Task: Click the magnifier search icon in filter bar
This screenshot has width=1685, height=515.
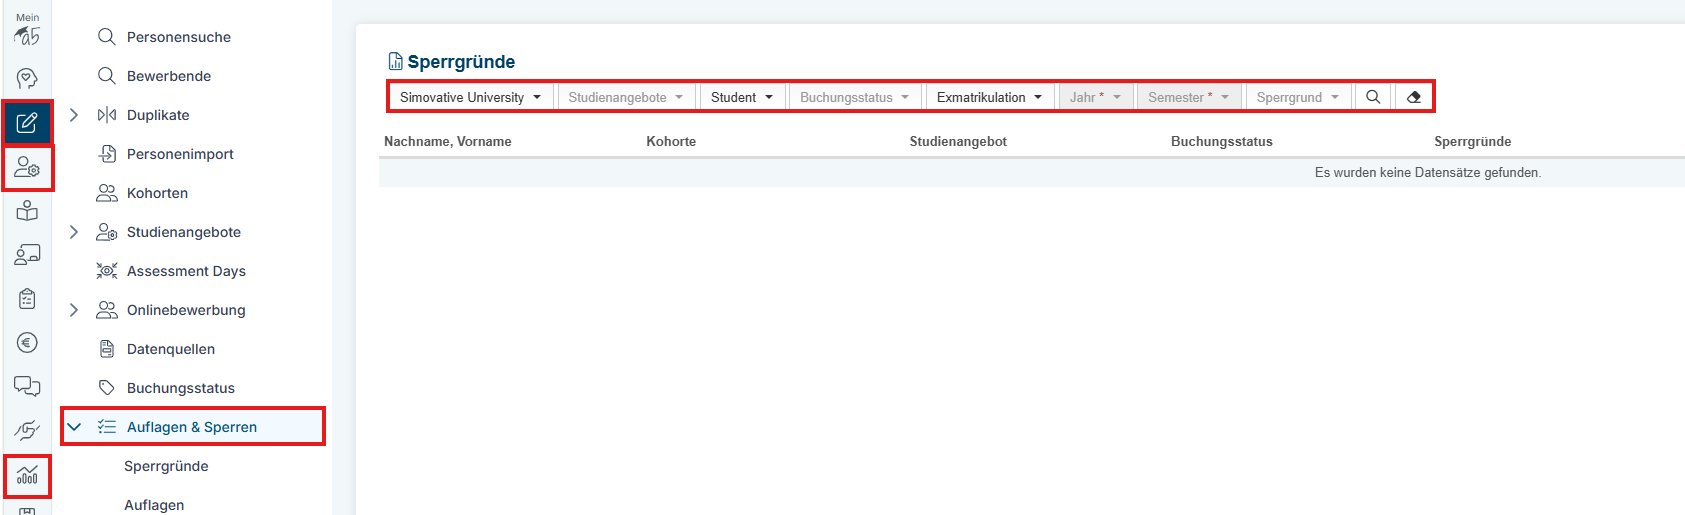Action: [x=1373, y=97]
